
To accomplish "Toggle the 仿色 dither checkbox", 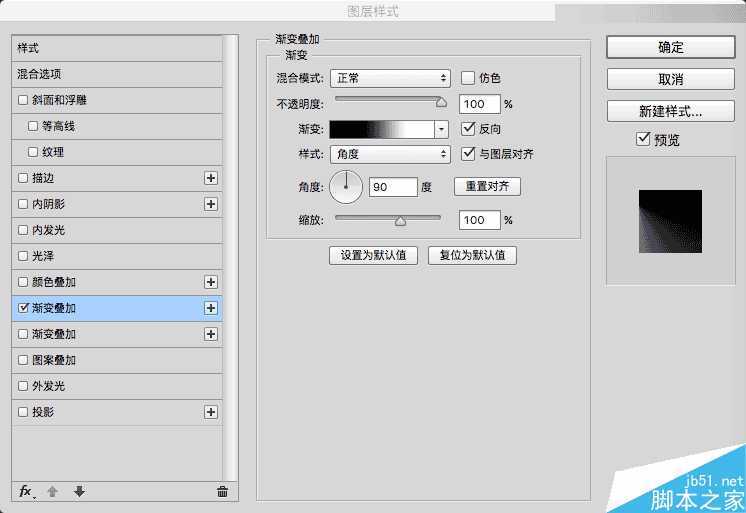I will [x=468, y=78].
